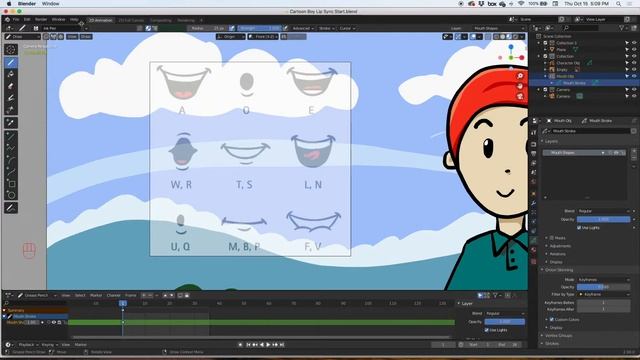Open the Wi-Fi status menu
This screenshot has width=640, height=360.
pyautogui.click(x=521, y=4)
